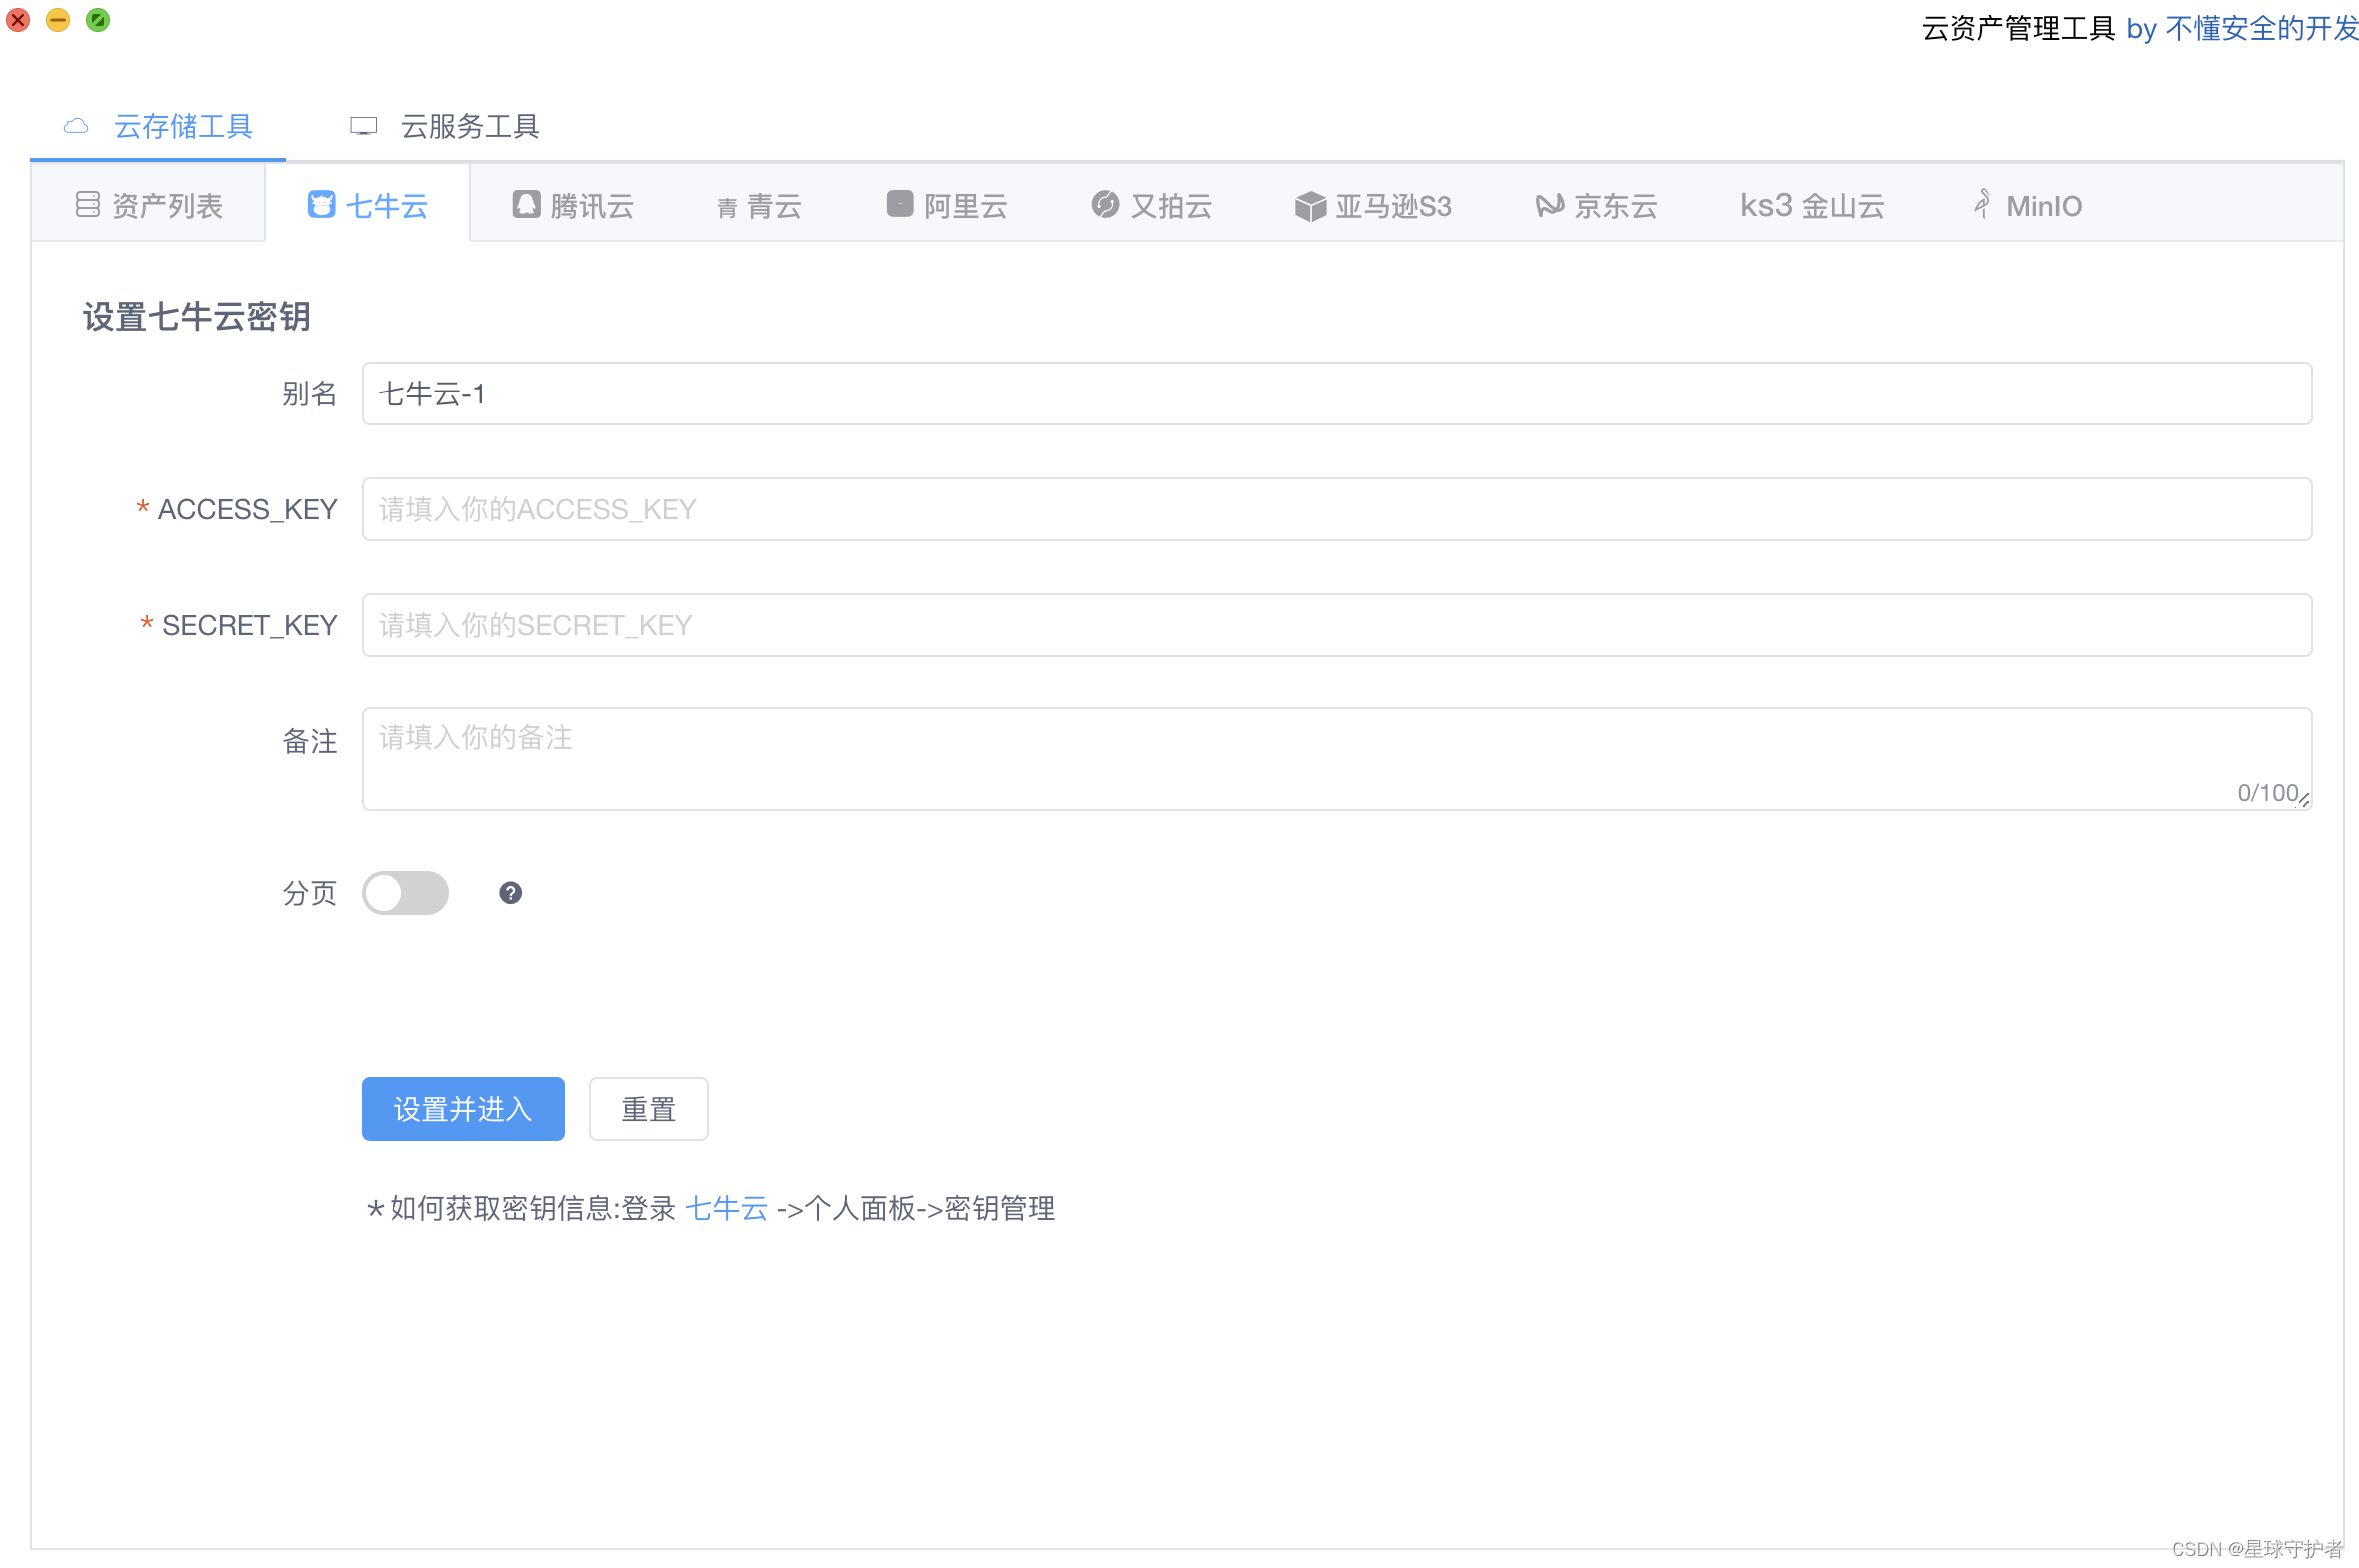The width and height of the screenshot is (2359, 1568).
Task: Open the 七牛云 hyperlink in the hint
Action: pyautogui.click(x=727, y=1209)
